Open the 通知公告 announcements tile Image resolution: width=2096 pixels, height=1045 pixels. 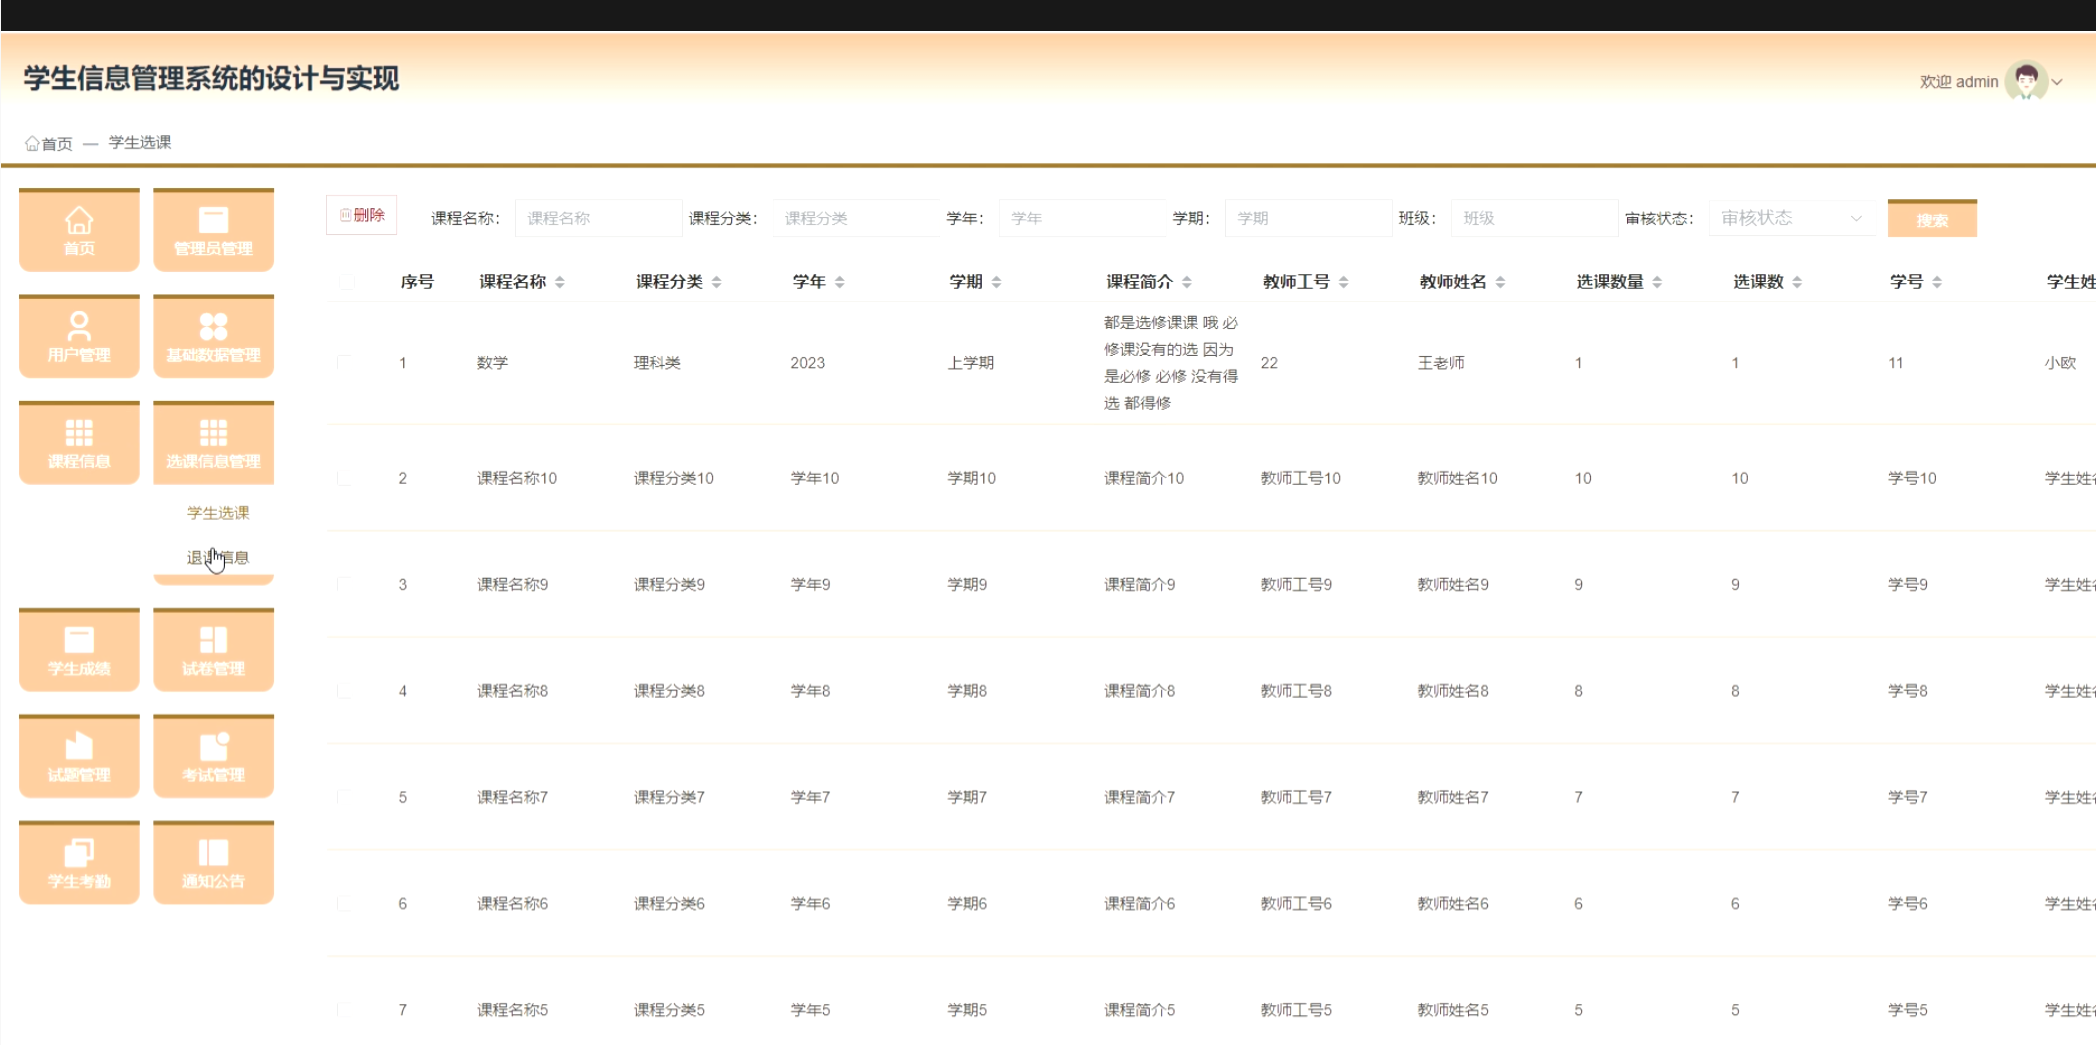pos(213,864)
